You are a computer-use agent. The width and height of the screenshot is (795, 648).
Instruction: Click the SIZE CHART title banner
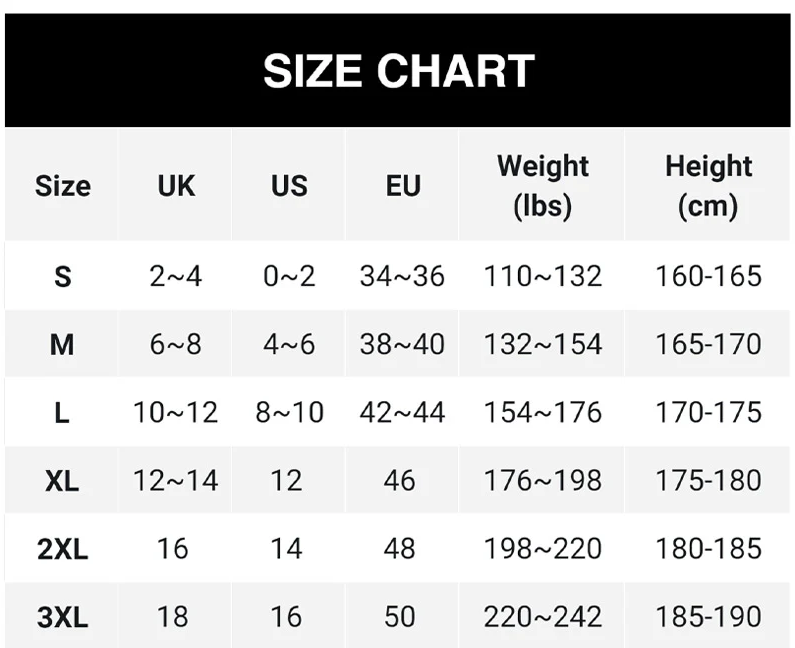tap(398, 71)
